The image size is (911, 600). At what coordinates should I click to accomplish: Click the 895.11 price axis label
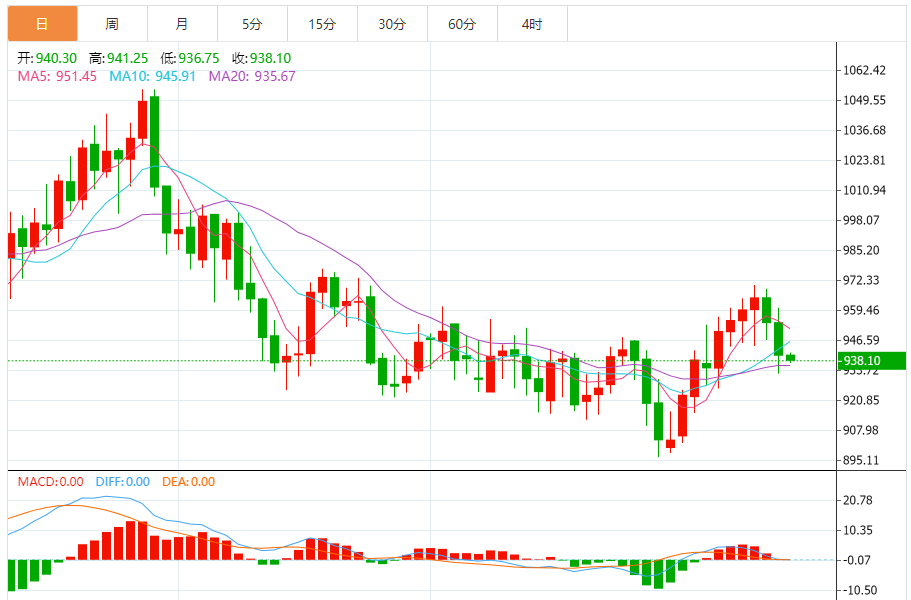861,460
